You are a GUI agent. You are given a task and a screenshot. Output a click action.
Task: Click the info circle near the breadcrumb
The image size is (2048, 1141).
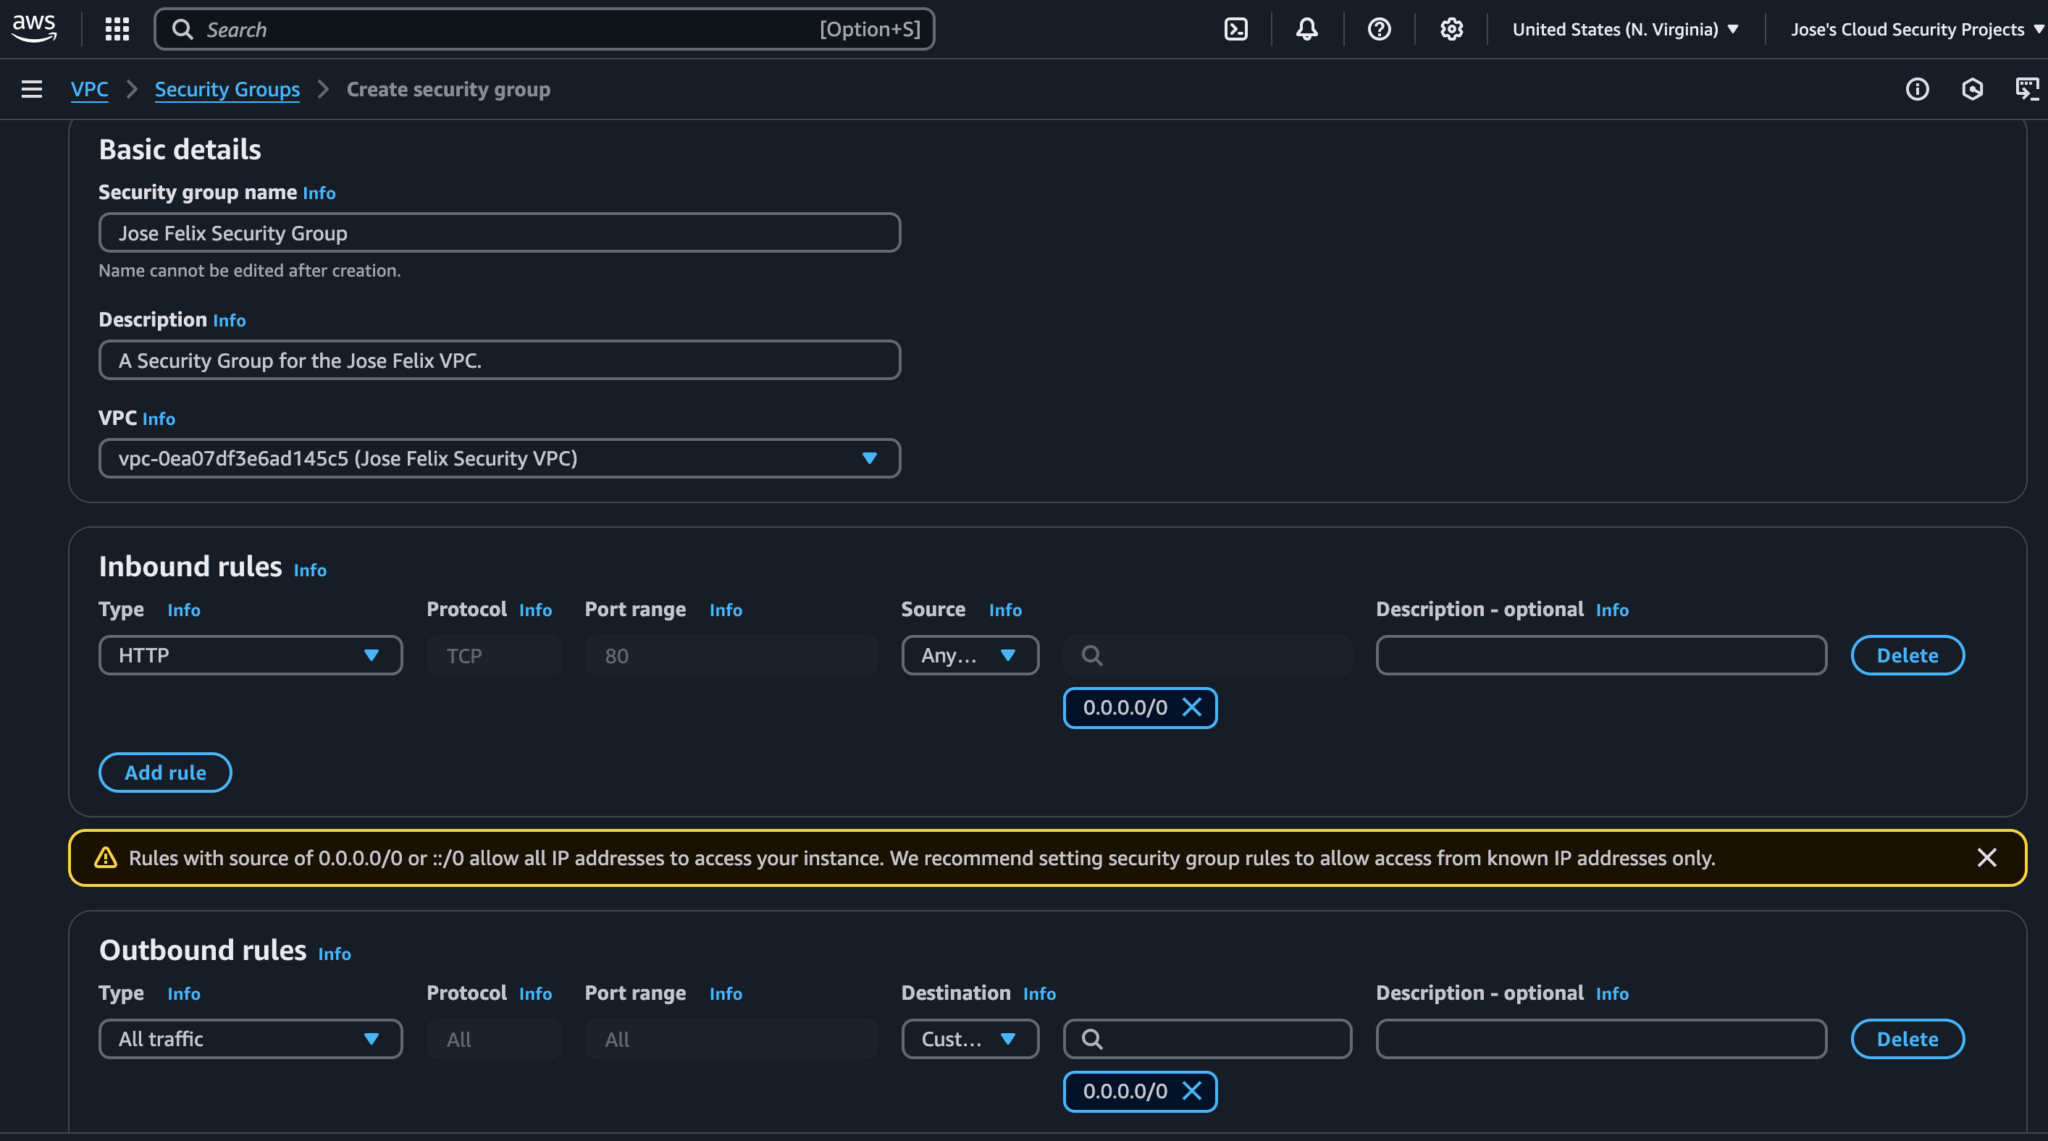pyautogui.click(x=1919, y=89)
